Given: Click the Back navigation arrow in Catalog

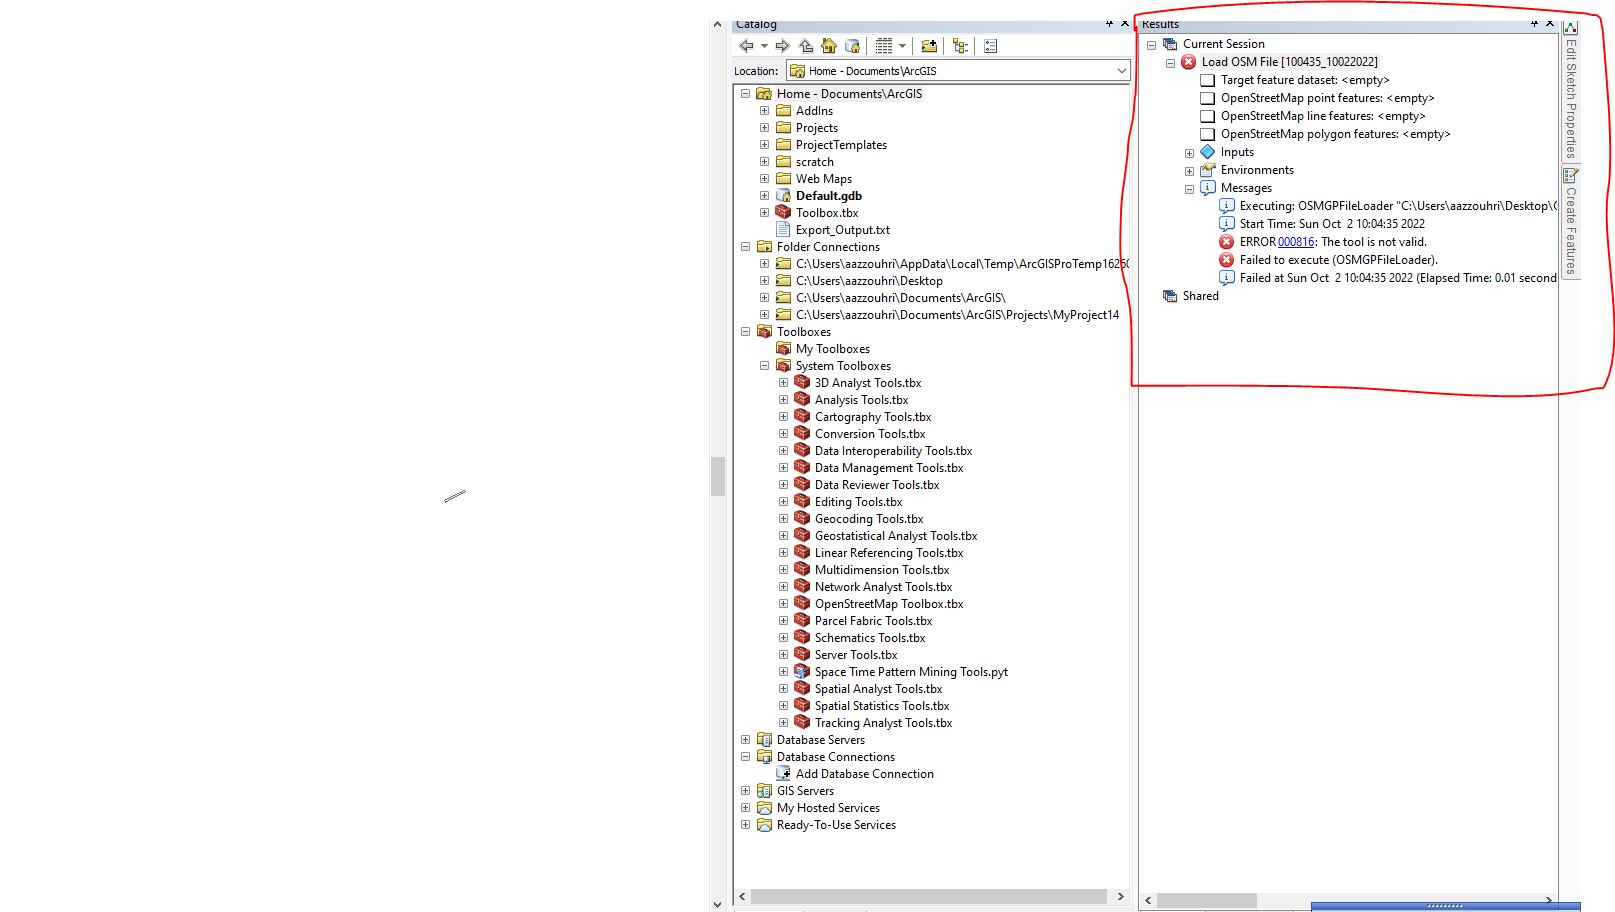Looking at the screenshot, I should coord(748,45).
